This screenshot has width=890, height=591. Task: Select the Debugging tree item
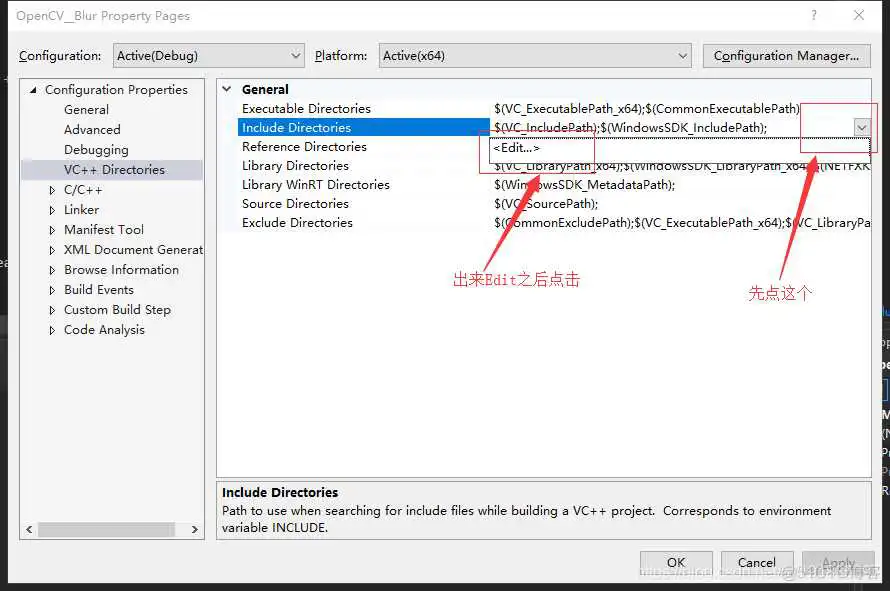tap(96, 150)
